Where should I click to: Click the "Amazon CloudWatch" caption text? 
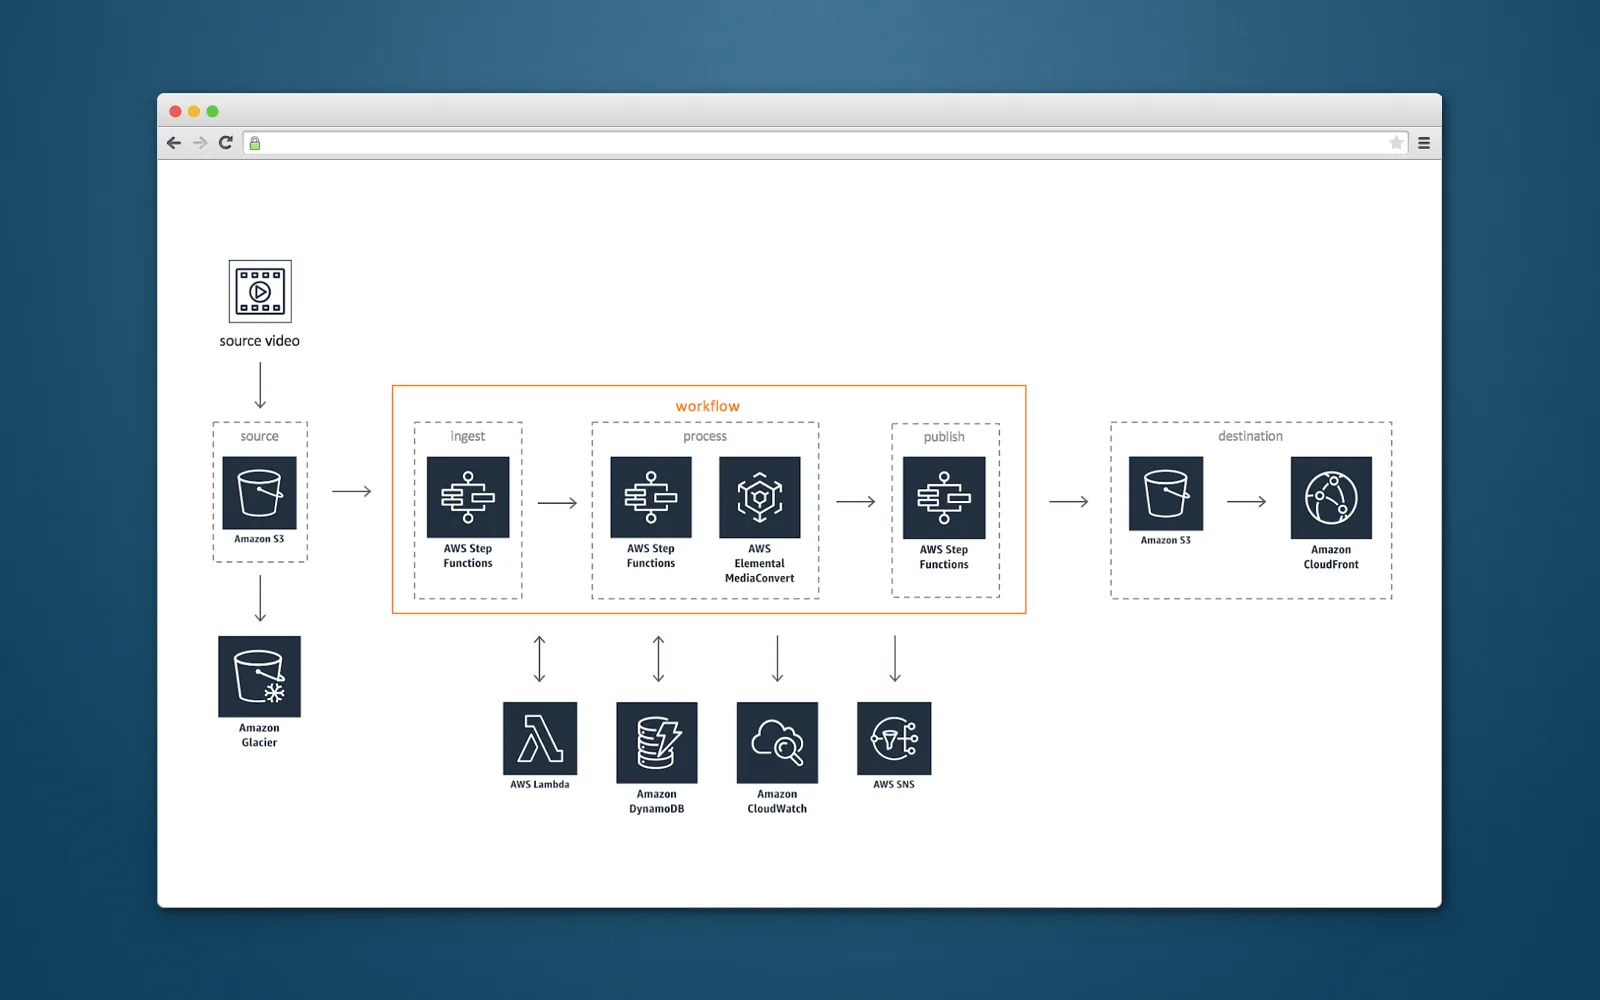coord(777,801)
